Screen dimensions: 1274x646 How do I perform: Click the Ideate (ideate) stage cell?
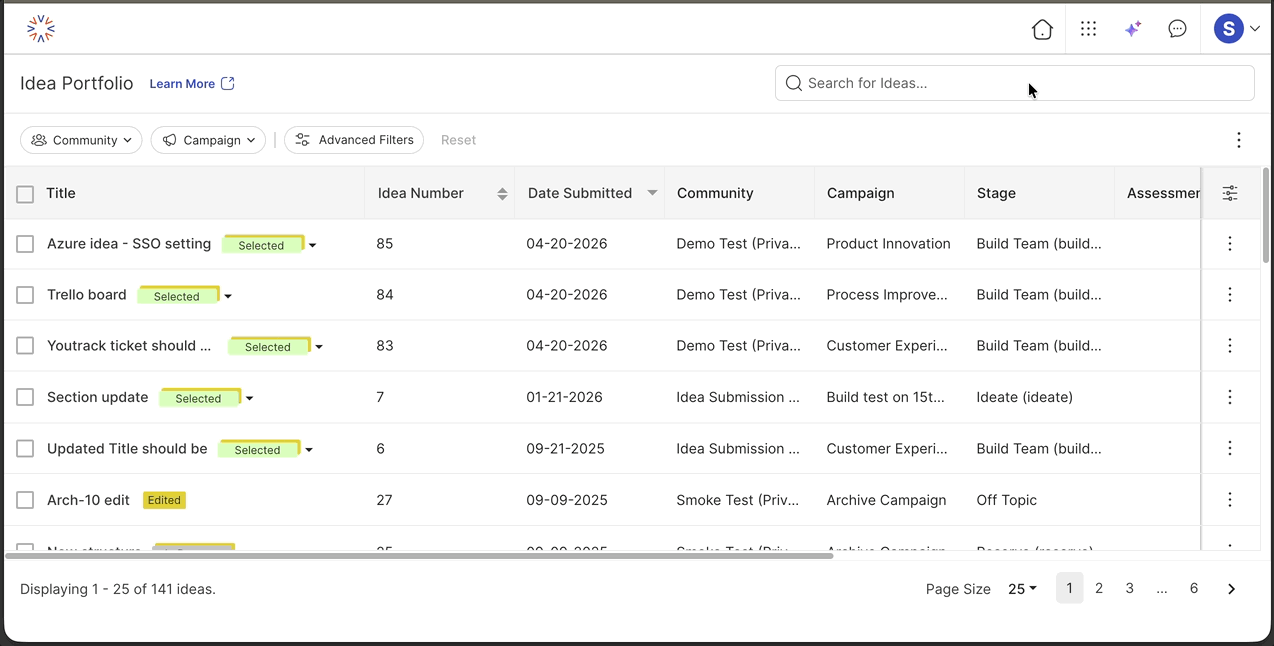[1024, 397]
